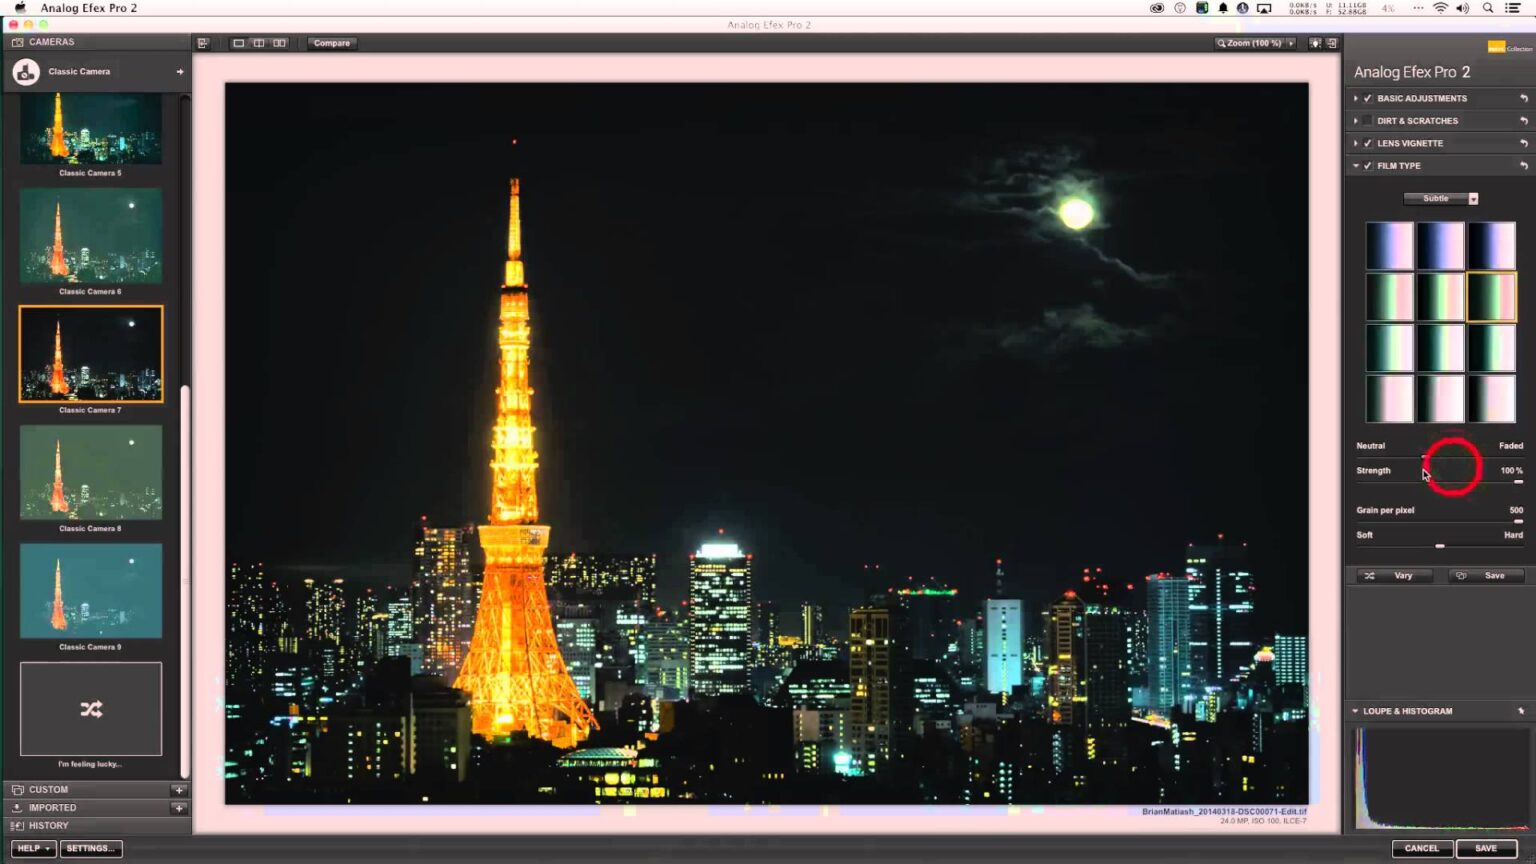Click the Compare button
This screenshot has width=1536, height=864.
coord(331,43)
